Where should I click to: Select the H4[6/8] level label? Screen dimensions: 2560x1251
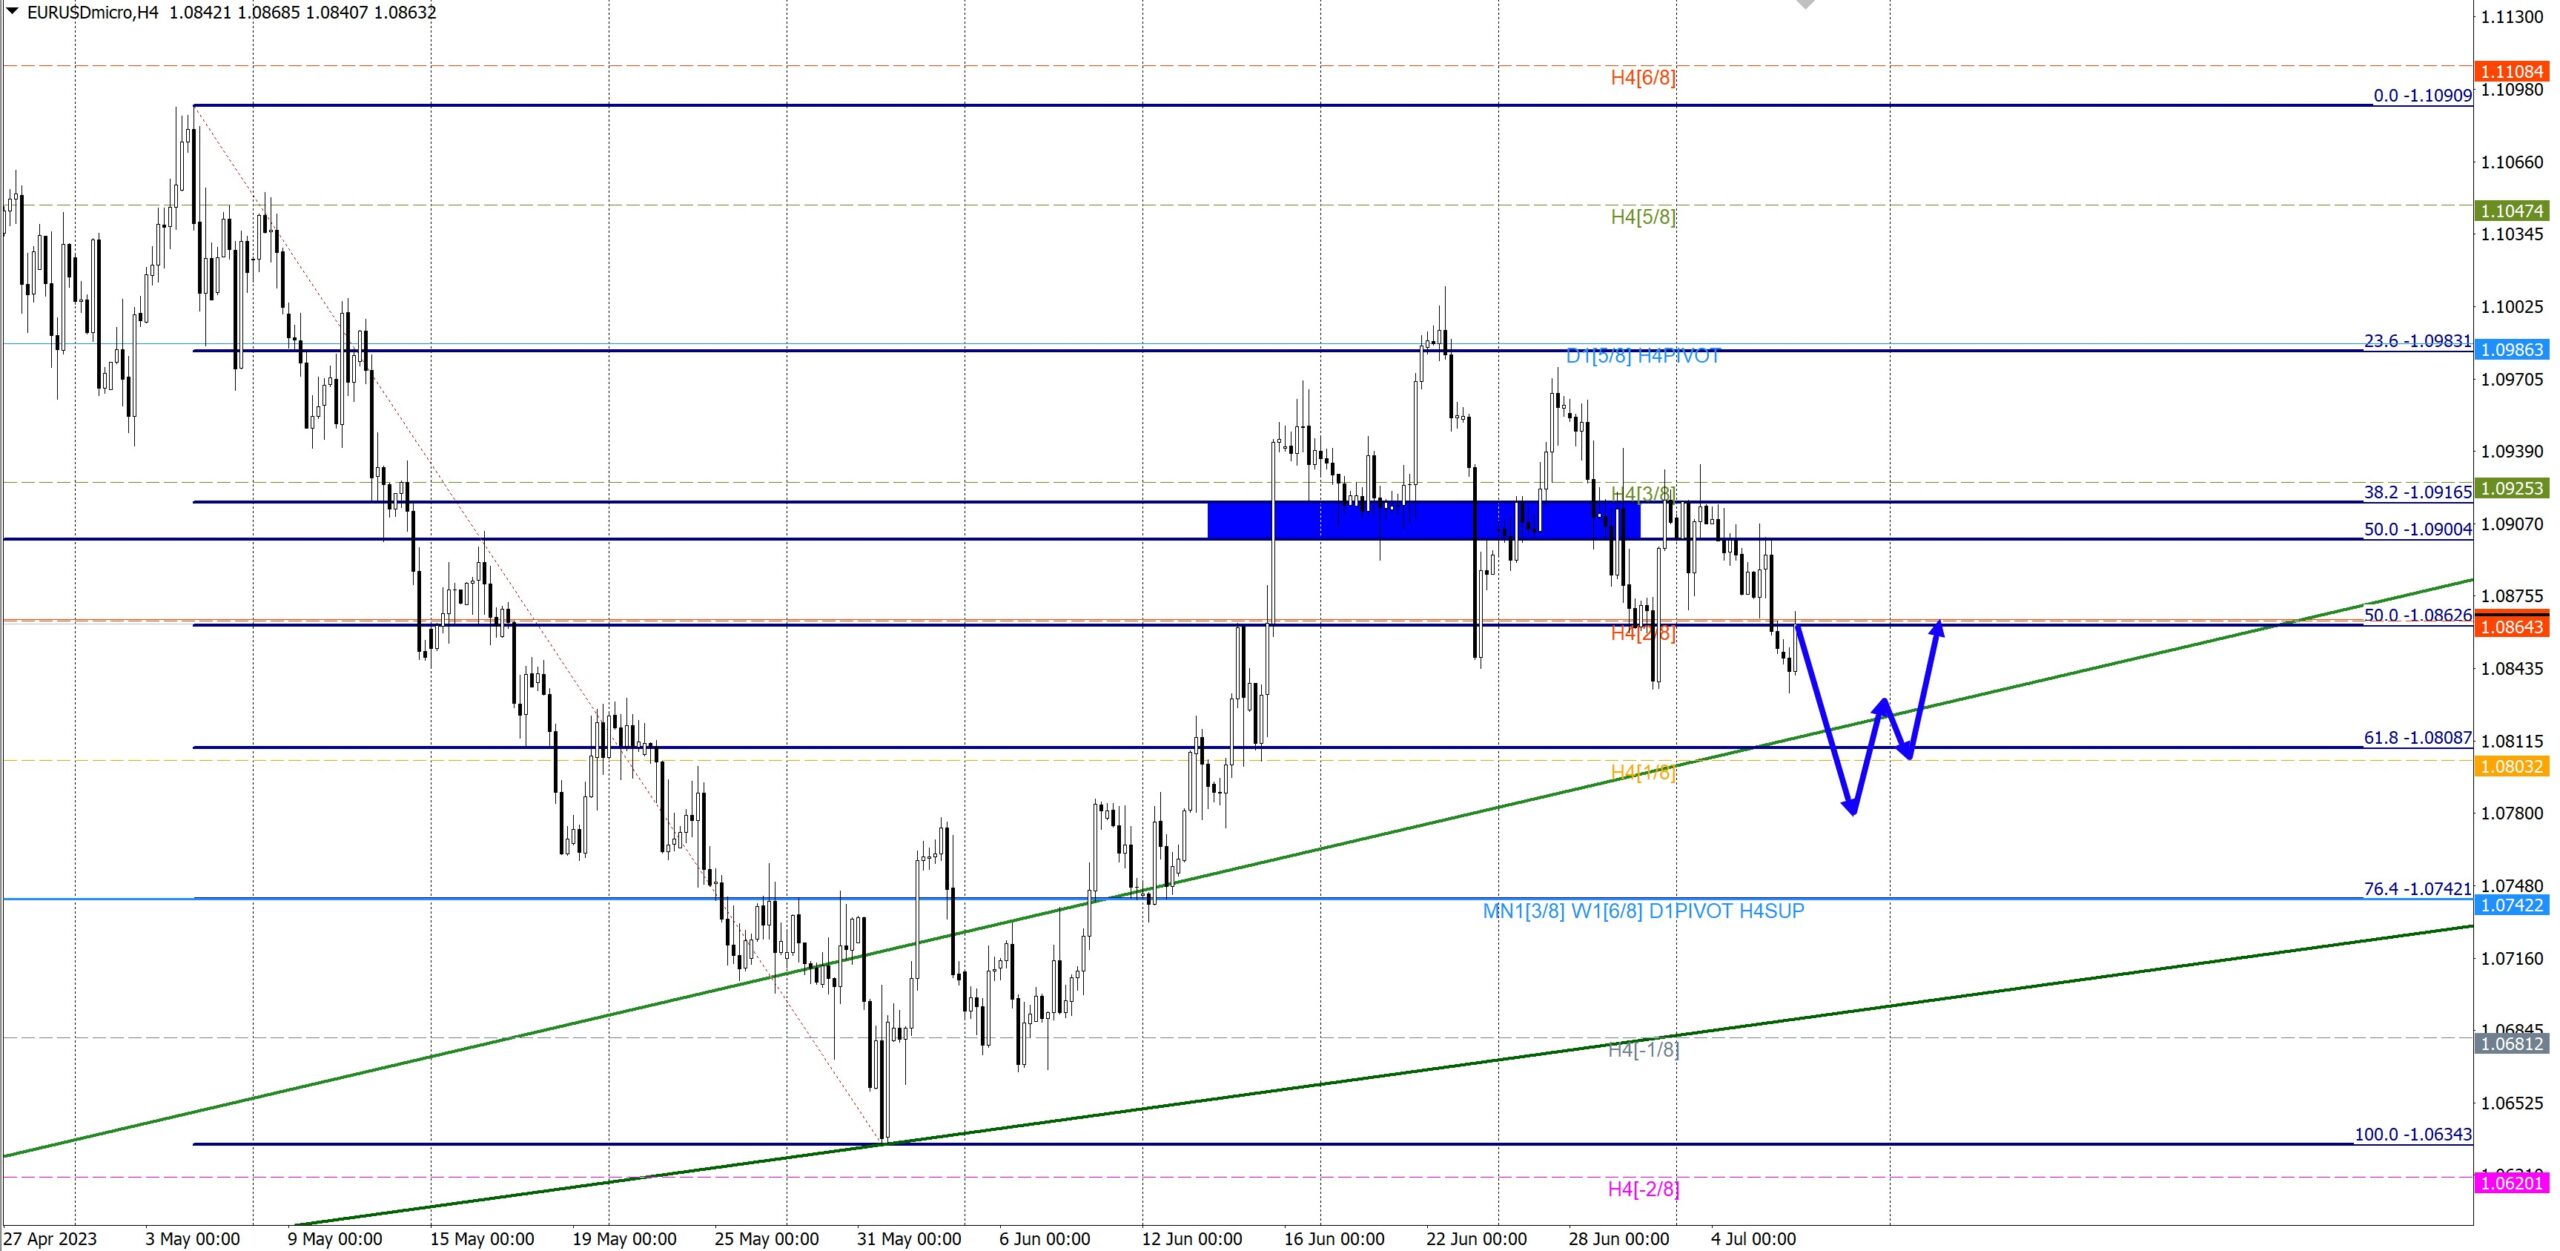coord(1642,78)
